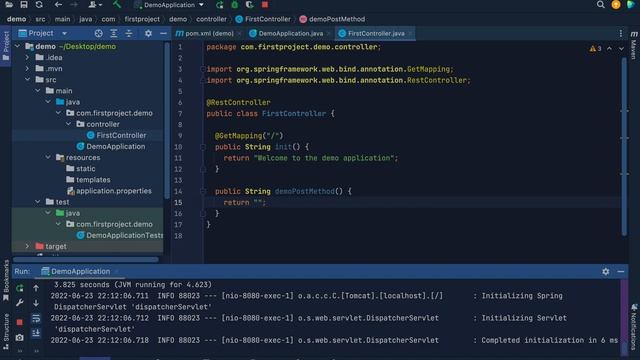This screenshot has width=640, height=360.
Task: Take thread dump with camera icon
Action: coord(20,338)
